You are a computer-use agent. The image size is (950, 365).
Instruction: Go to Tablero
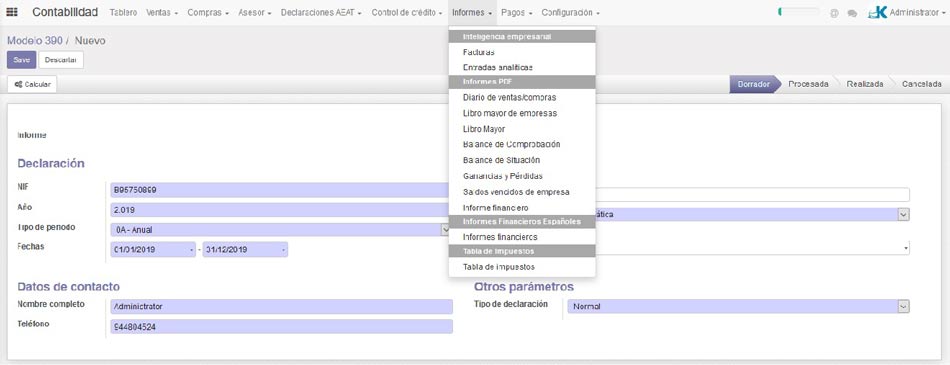[x=123, y=13]
